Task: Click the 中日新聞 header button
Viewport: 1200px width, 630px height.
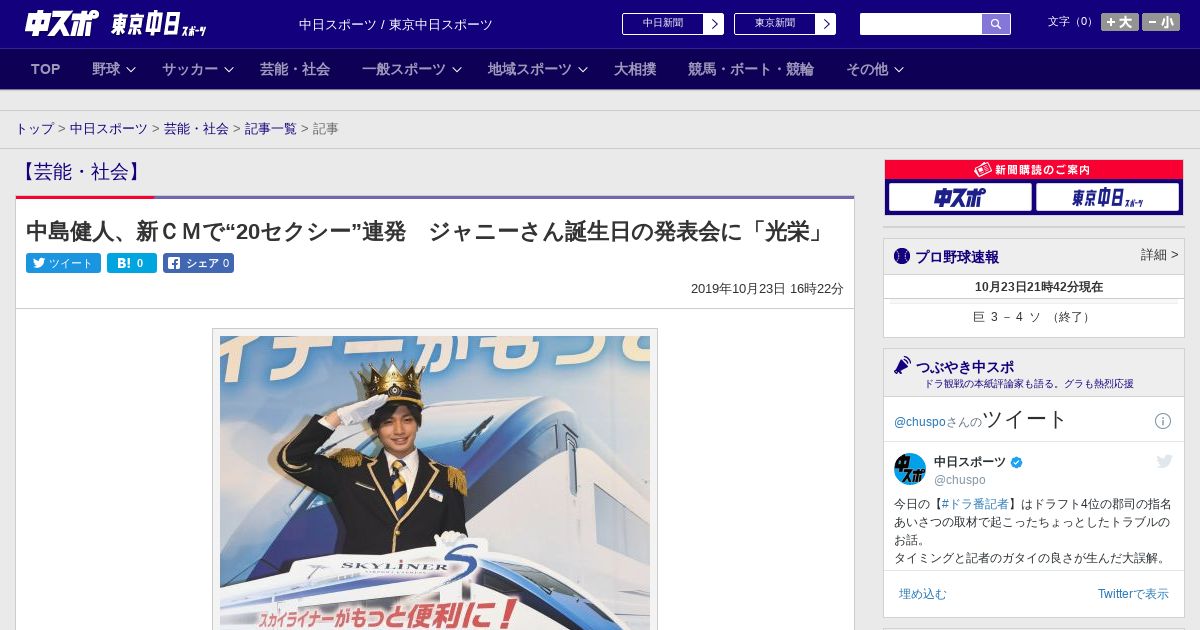Action: [x=663, y=24]
